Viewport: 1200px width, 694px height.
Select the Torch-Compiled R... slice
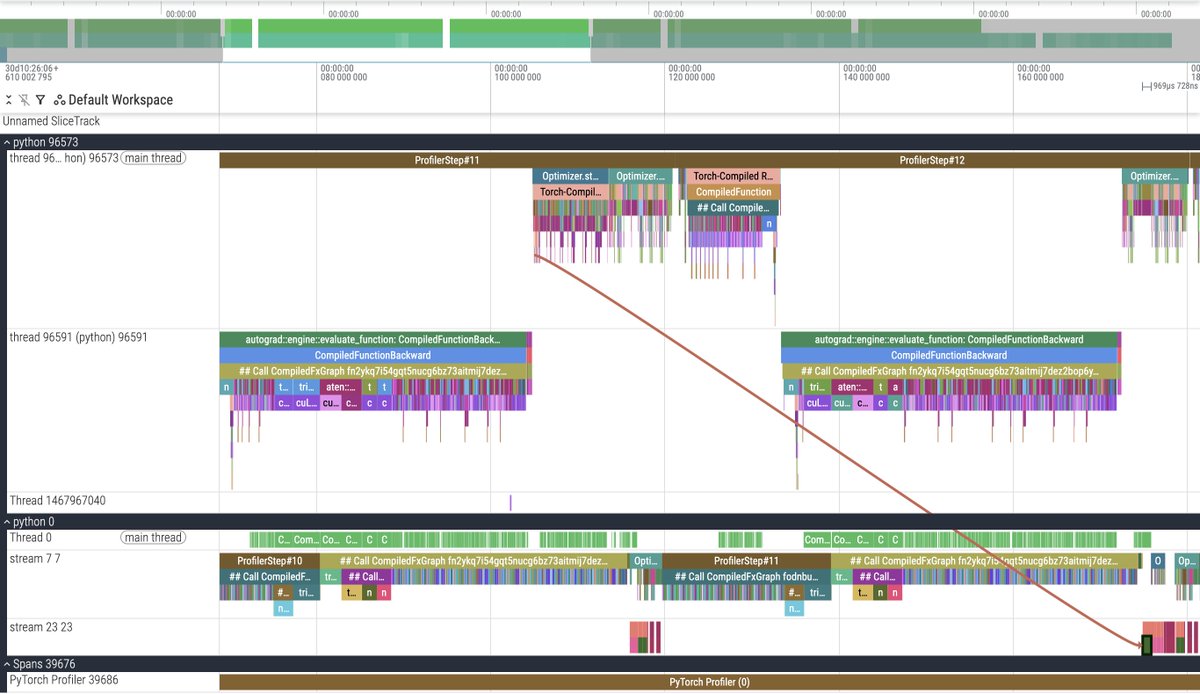(733, 176)
